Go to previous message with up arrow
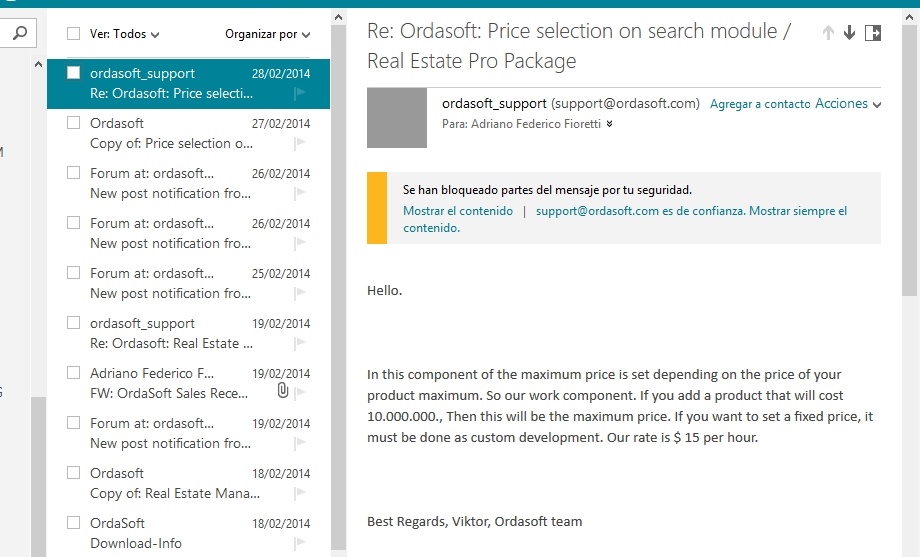This screenshot has width=920, height=557. 828,33
